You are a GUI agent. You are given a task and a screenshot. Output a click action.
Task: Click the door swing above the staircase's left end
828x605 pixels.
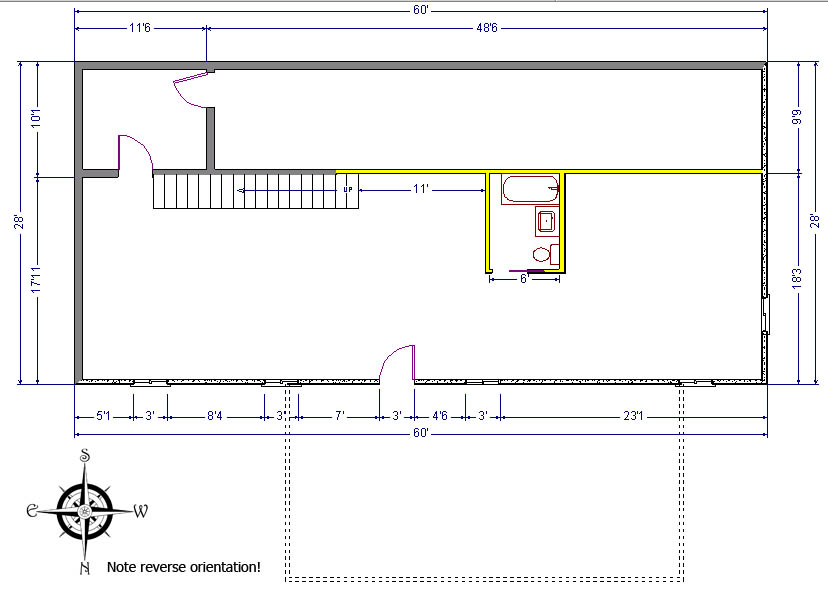coord(134,152)
